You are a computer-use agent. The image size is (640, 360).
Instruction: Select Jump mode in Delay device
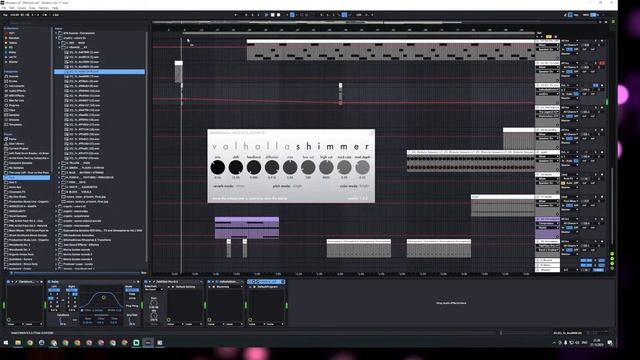coord(132,298)
